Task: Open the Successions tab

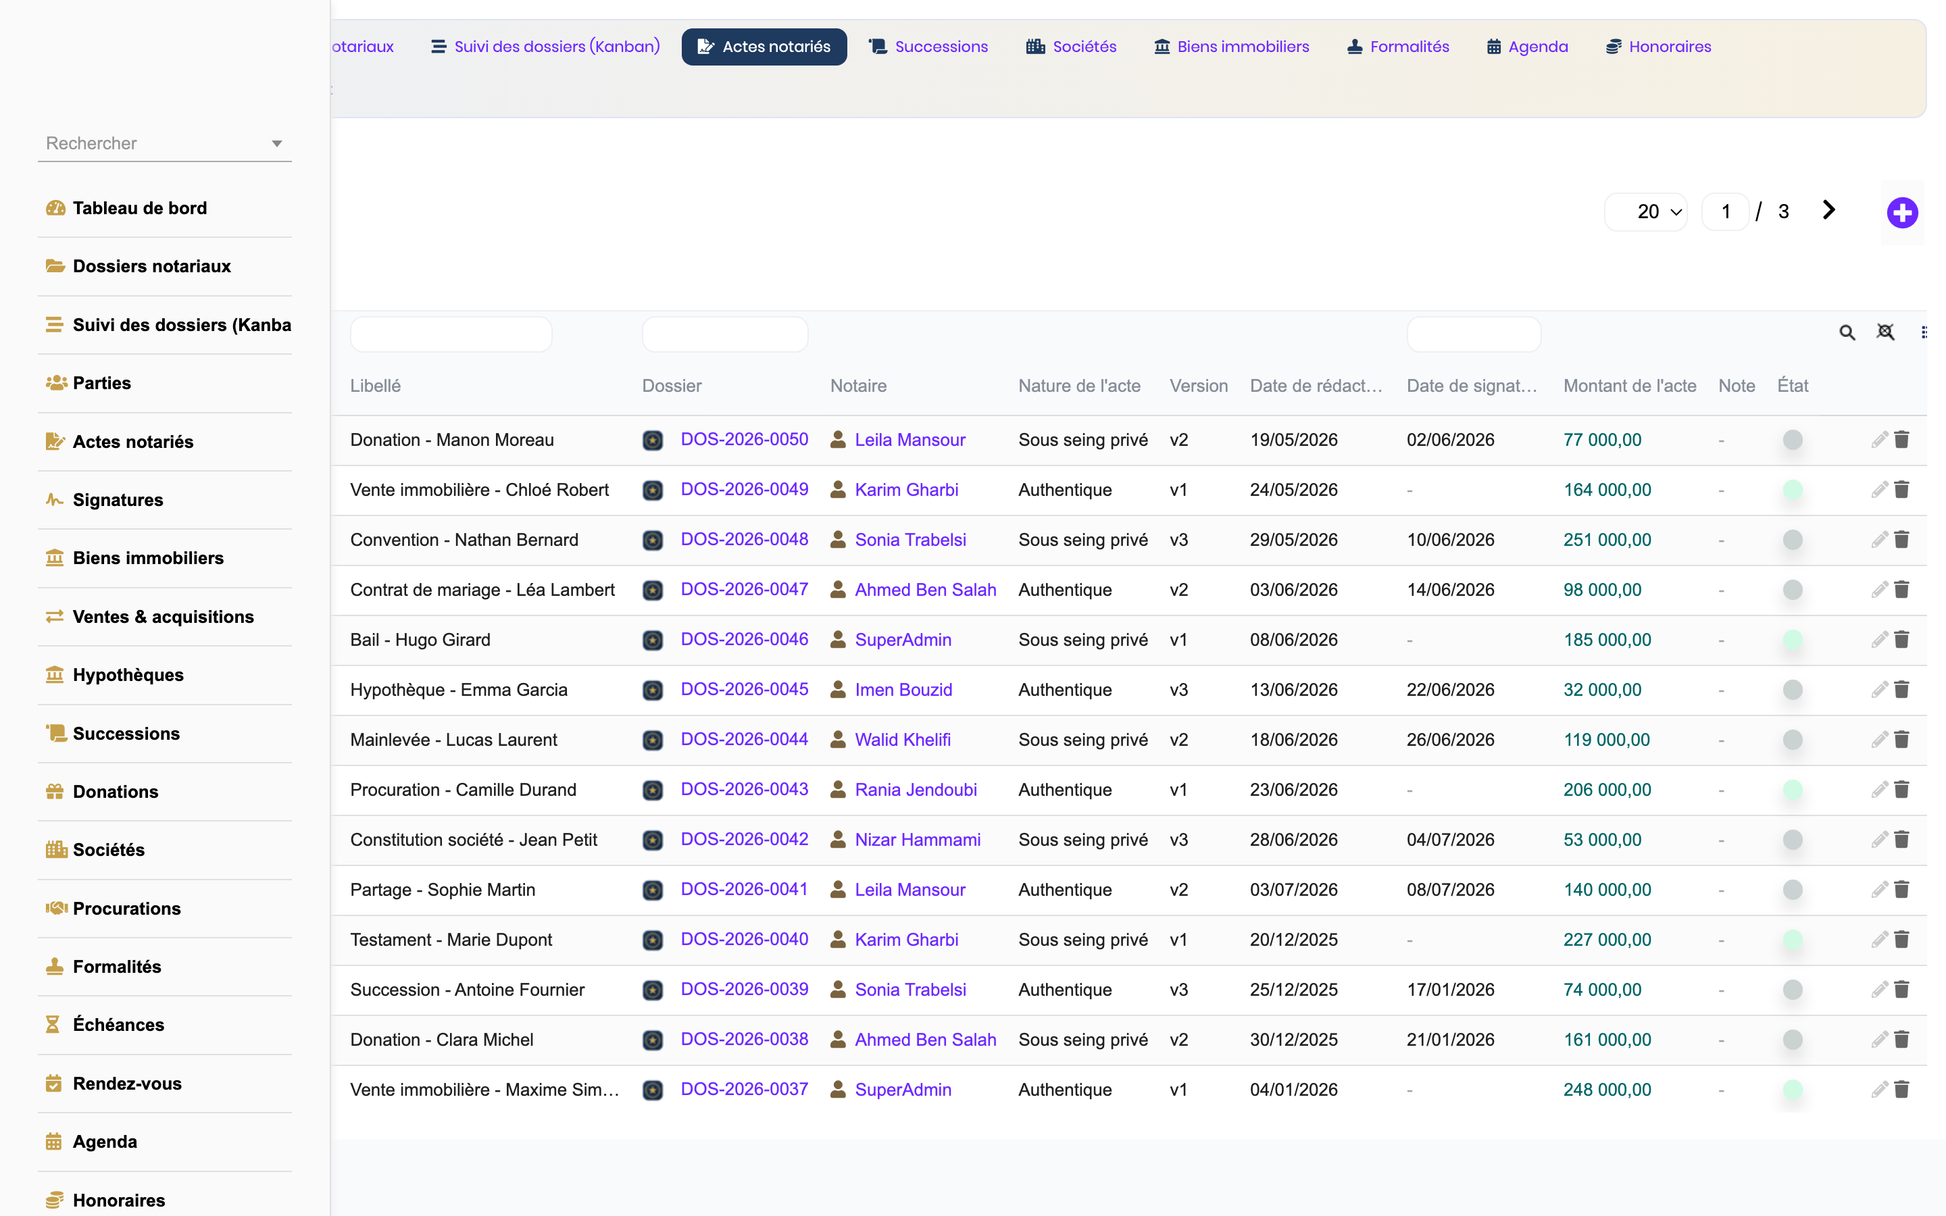Action: [929, 47]
